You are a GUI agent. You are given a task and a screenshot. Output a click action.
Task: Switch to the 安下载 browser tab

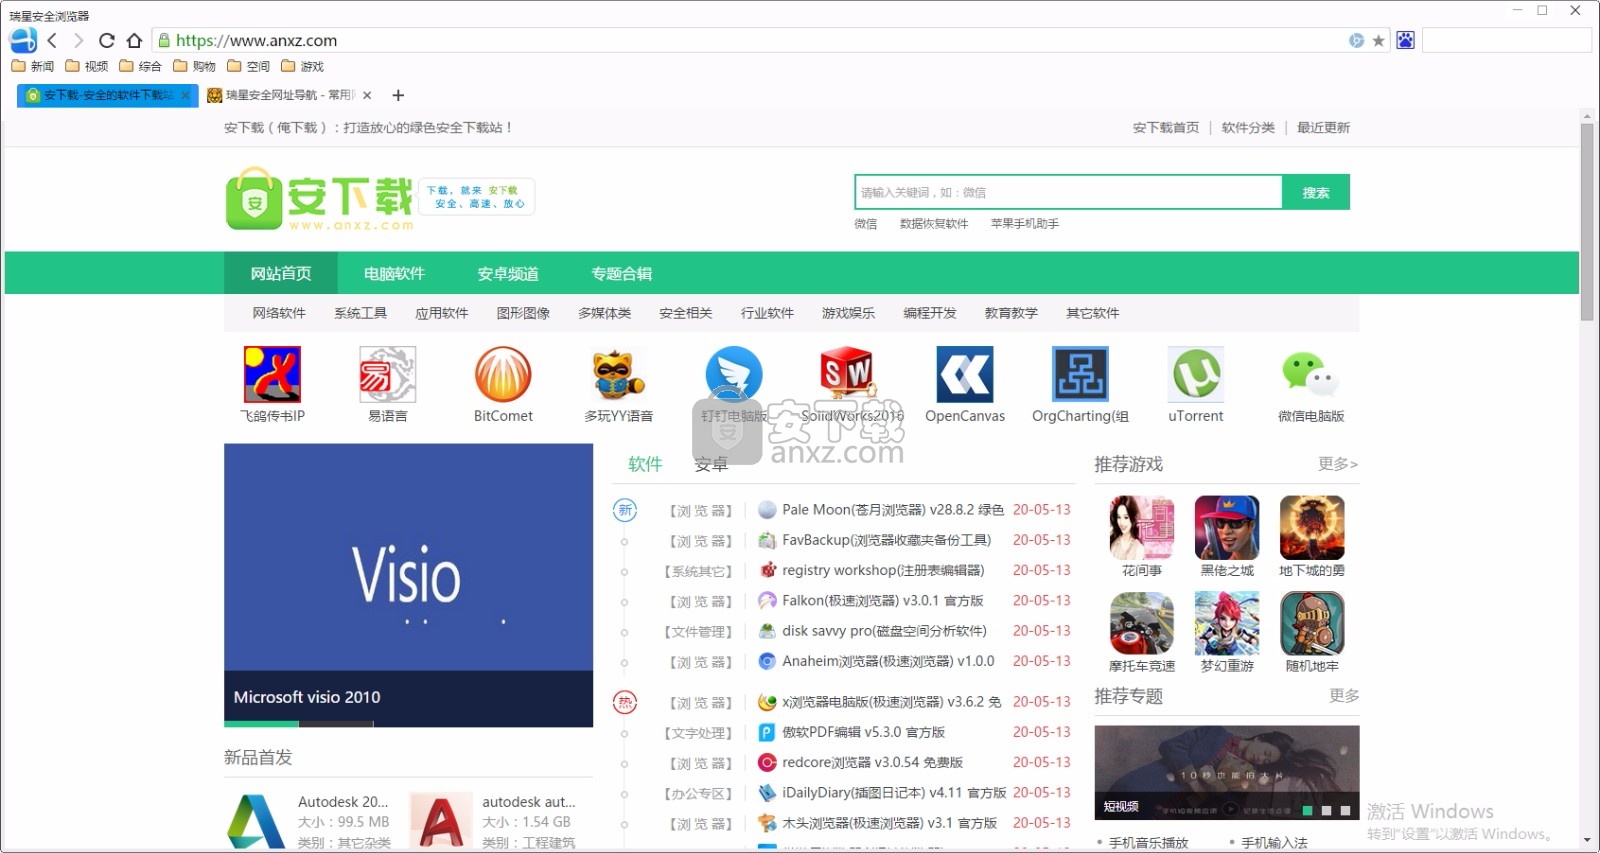click(x=107, y=95)
